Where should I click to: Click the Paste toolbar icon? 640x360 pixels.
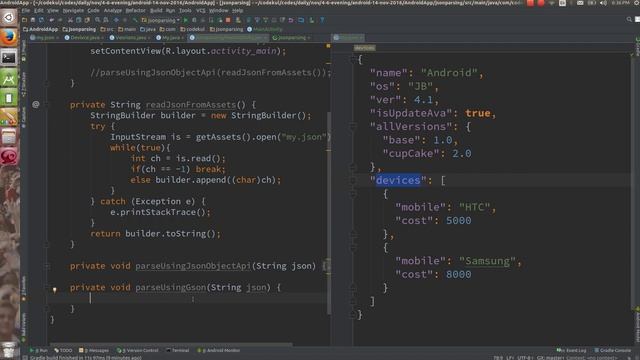tap(87, 20)
